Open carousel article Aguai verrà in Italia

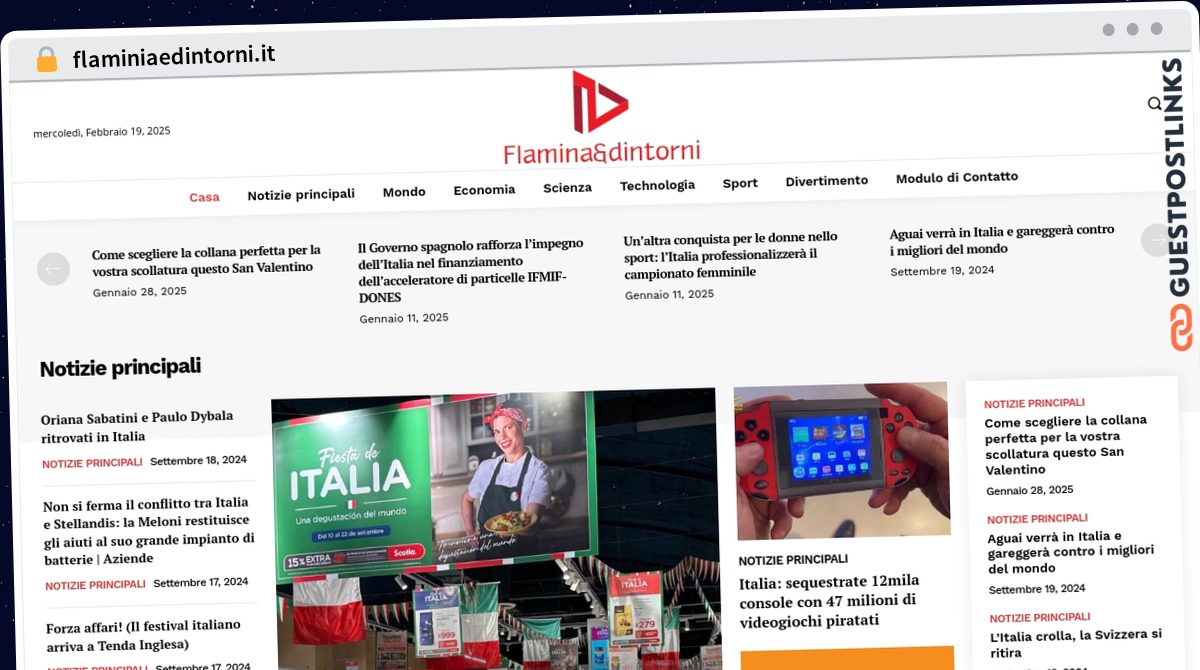[x=1002, y=239]
